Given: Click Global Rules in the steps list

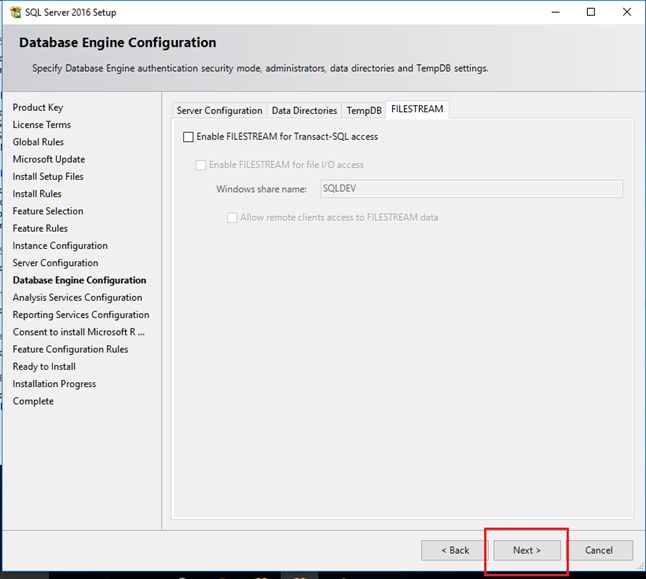Looking at the screenshot, I should [38, 142].
